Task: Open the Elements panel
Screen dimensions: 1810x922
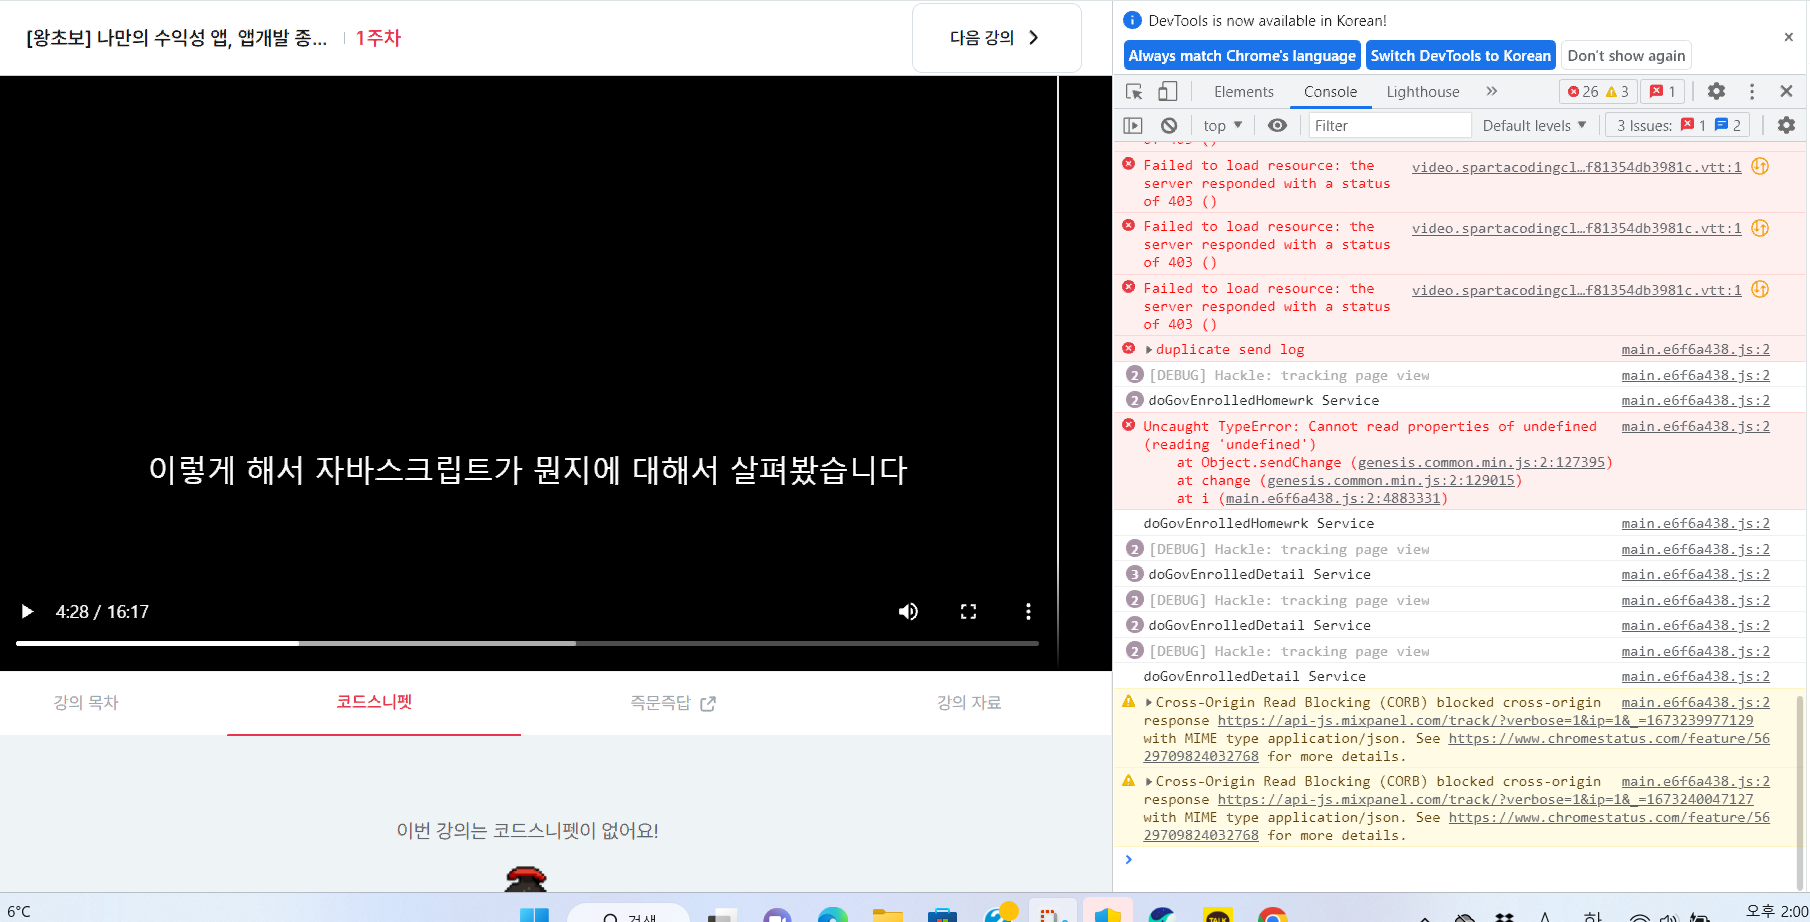Action: pyautogui.click(x=1244, y=92)
